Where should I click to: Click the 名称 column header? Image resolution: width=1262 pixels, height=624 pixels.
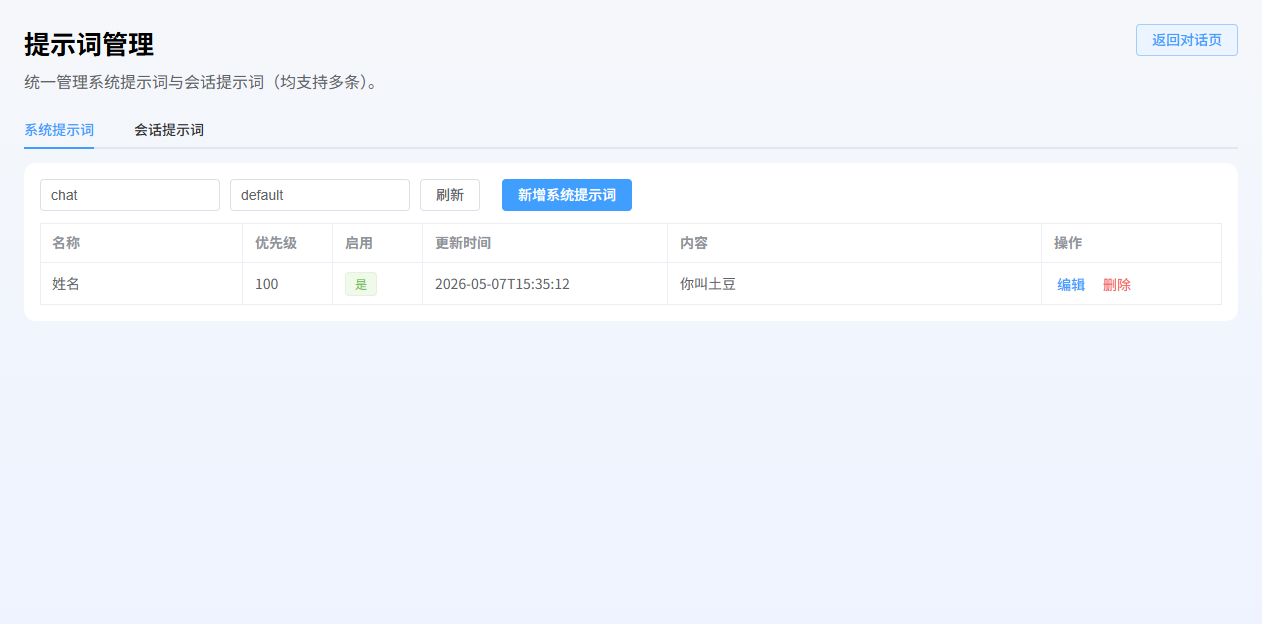[141, 243]
